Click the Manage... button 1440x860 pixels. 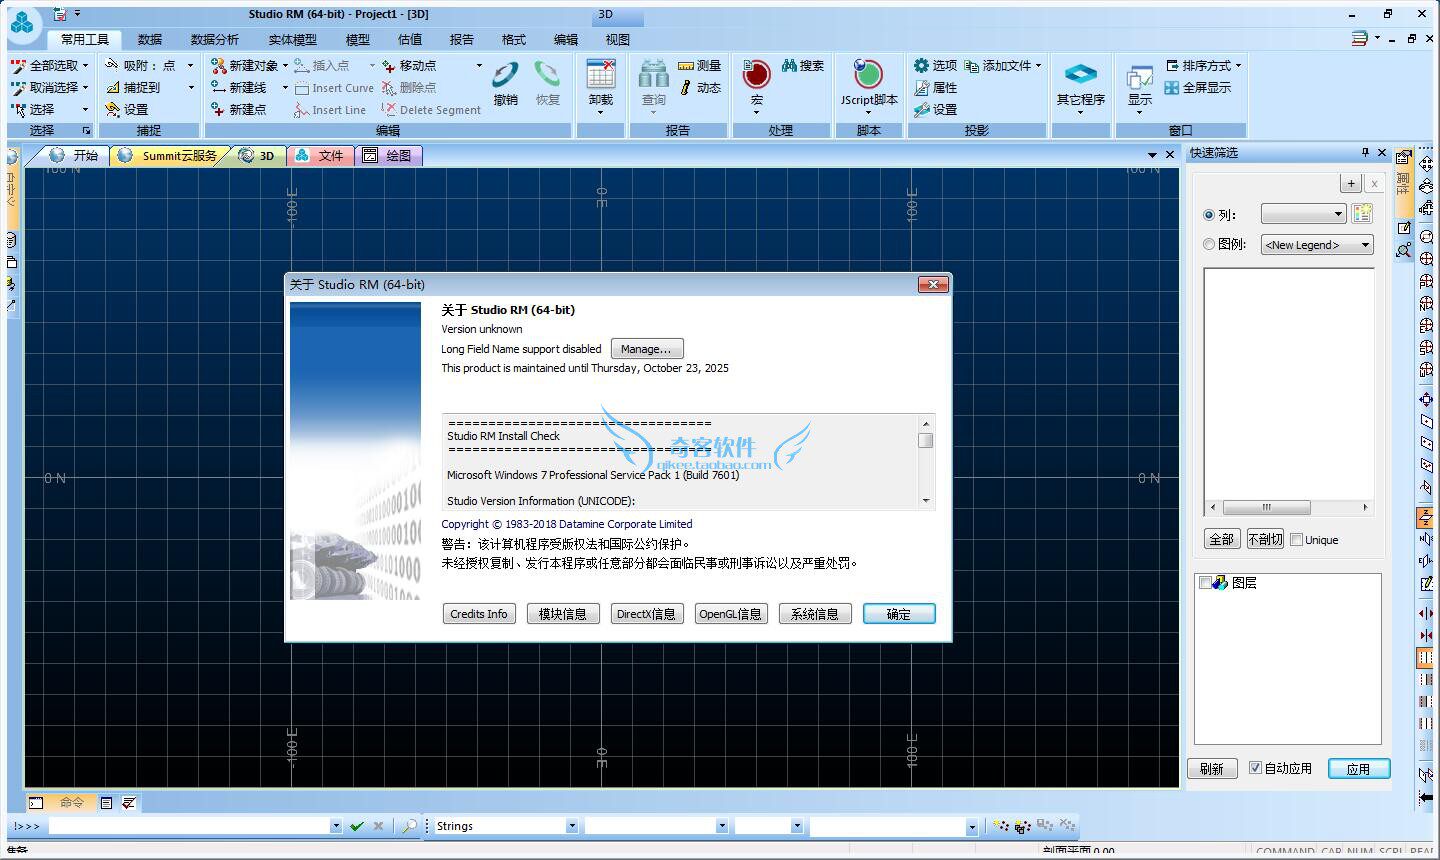[647, 349]
